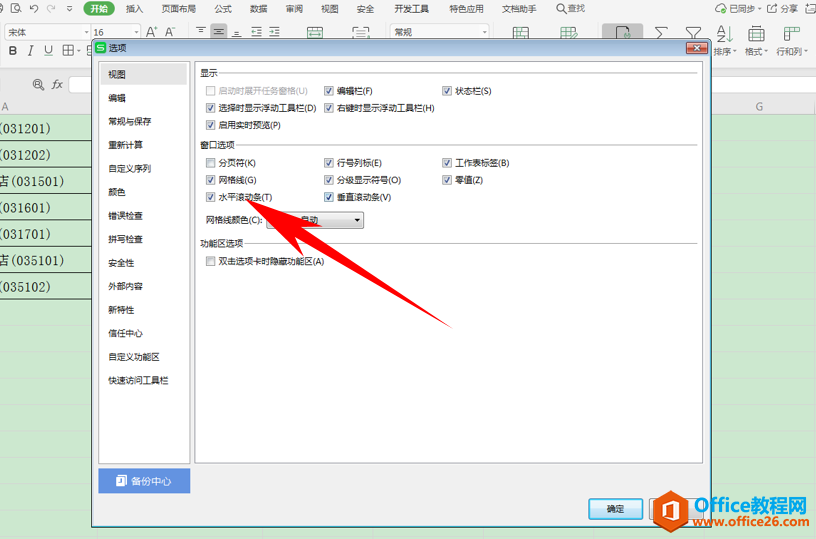Open number format 常规 dropdown
This screenshot has width=816, height=539.
click(x=484, y=32)
